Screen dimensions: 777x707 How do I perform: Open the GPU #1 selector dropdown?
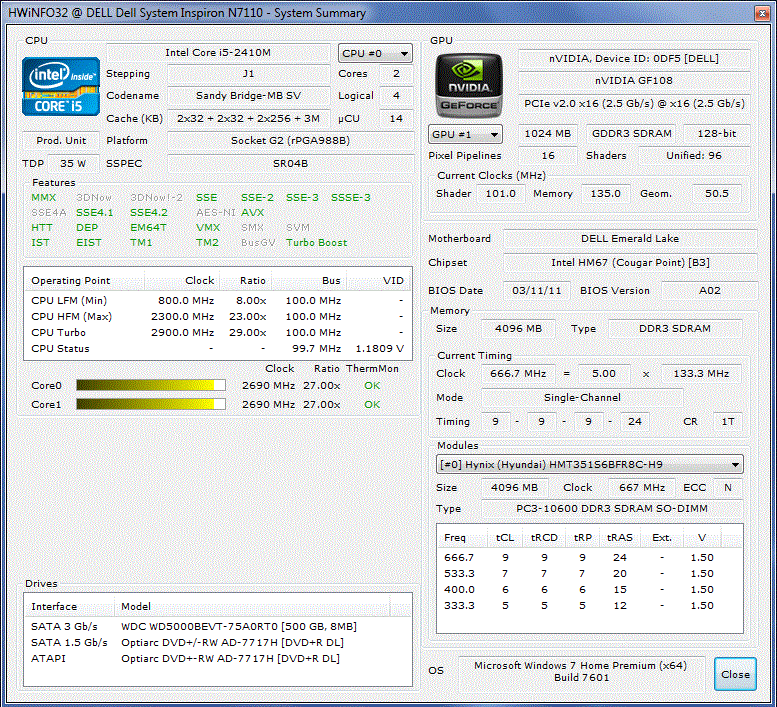coord(465,134)
